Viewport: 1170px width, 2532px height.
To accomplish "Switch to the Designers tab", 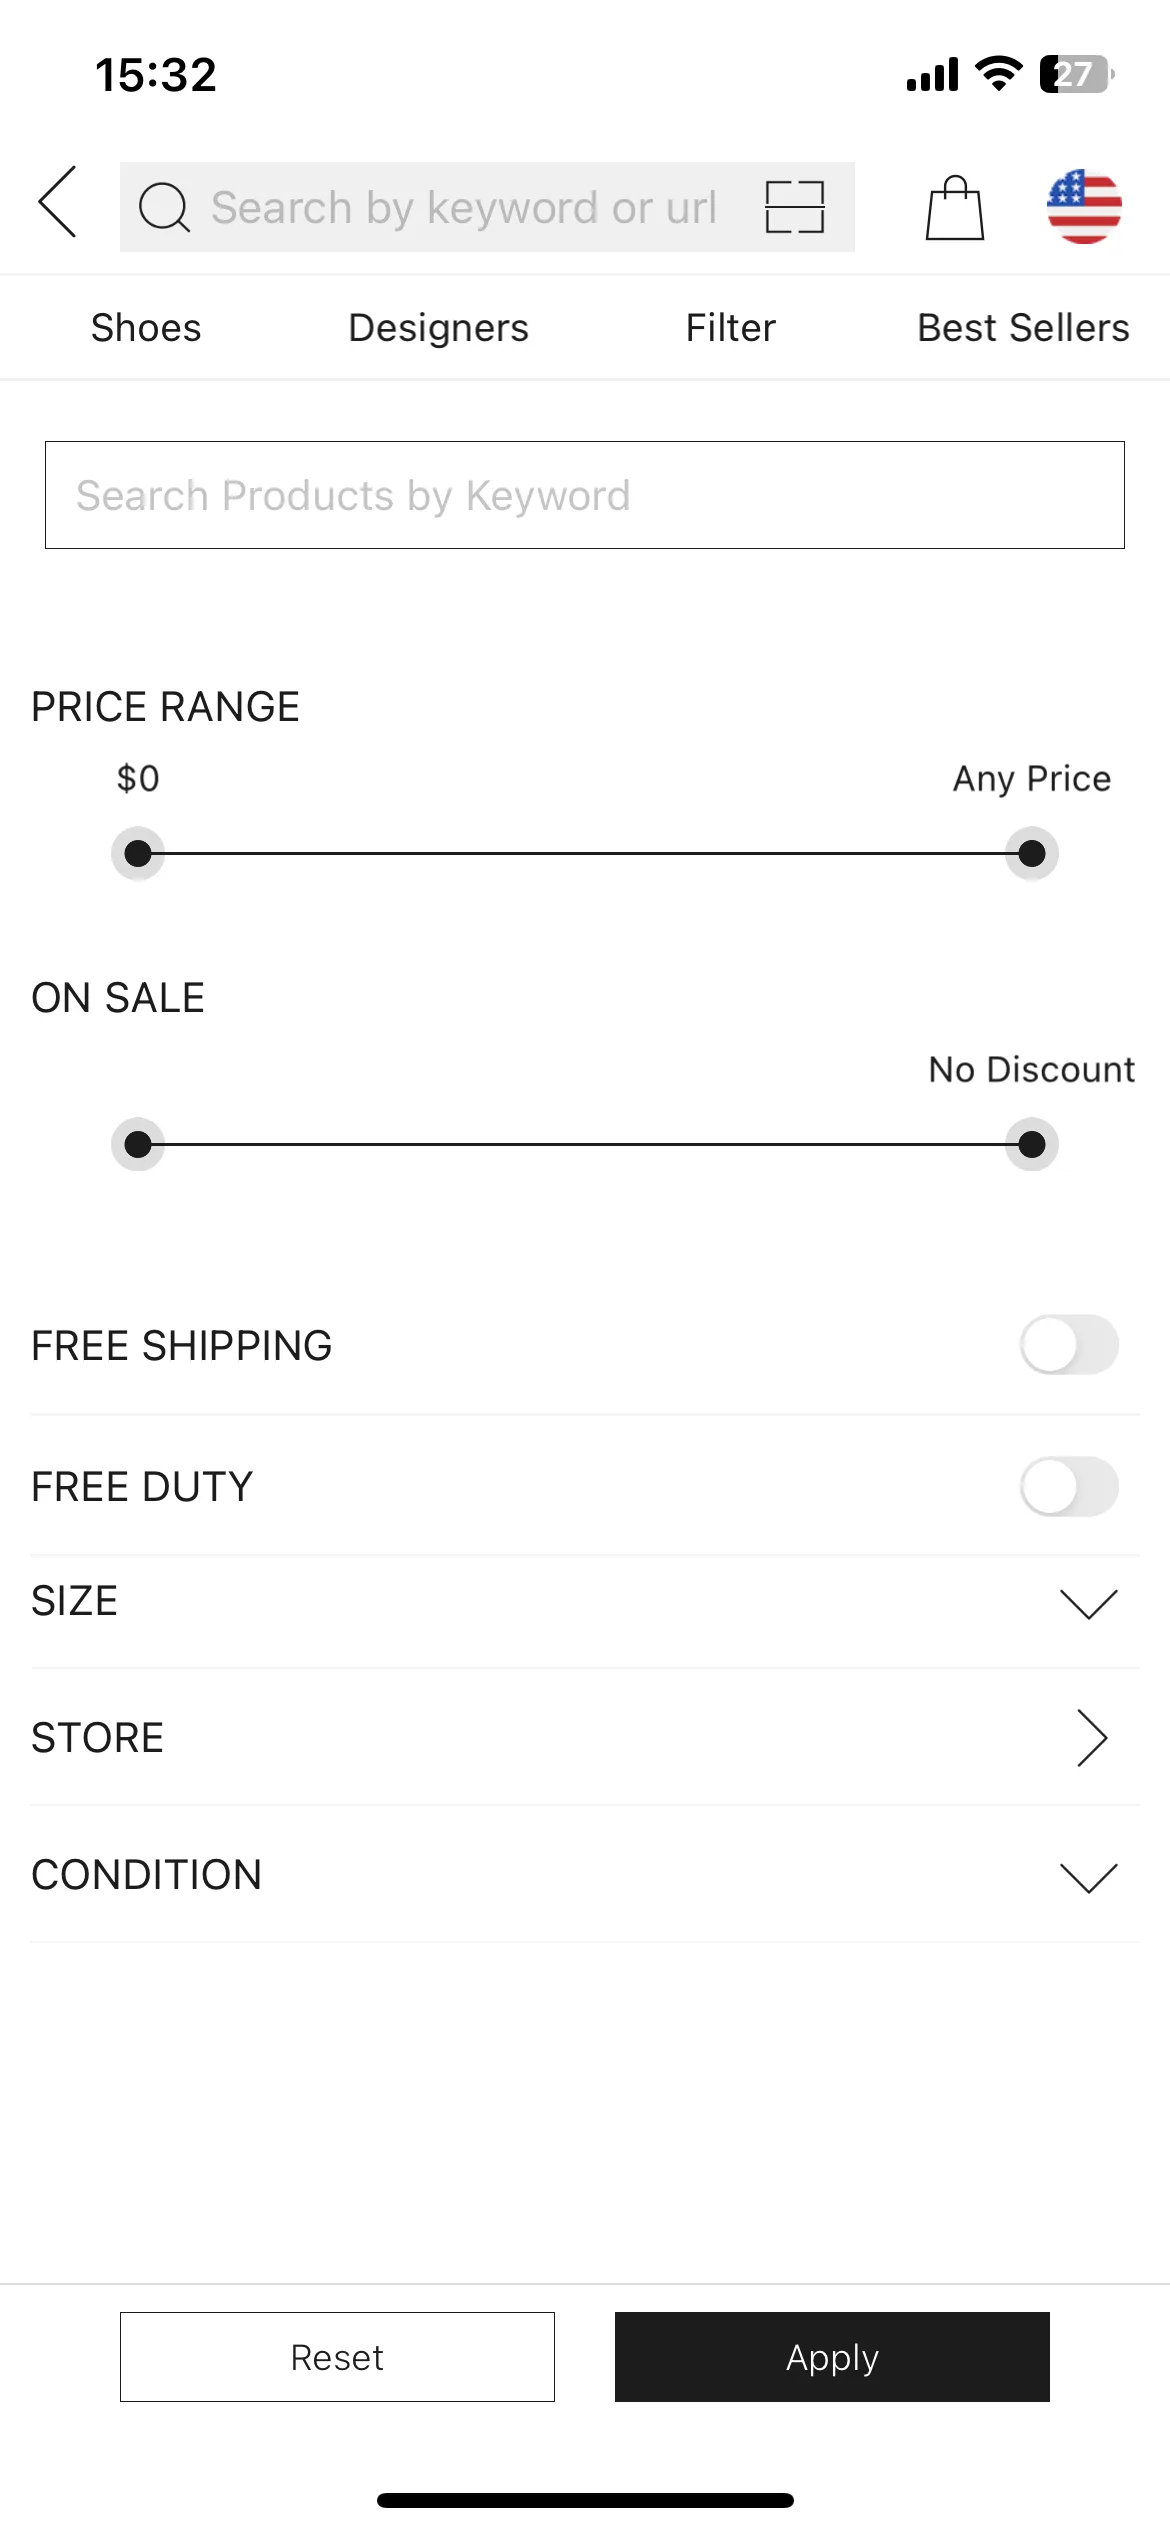I will [438, 328].
